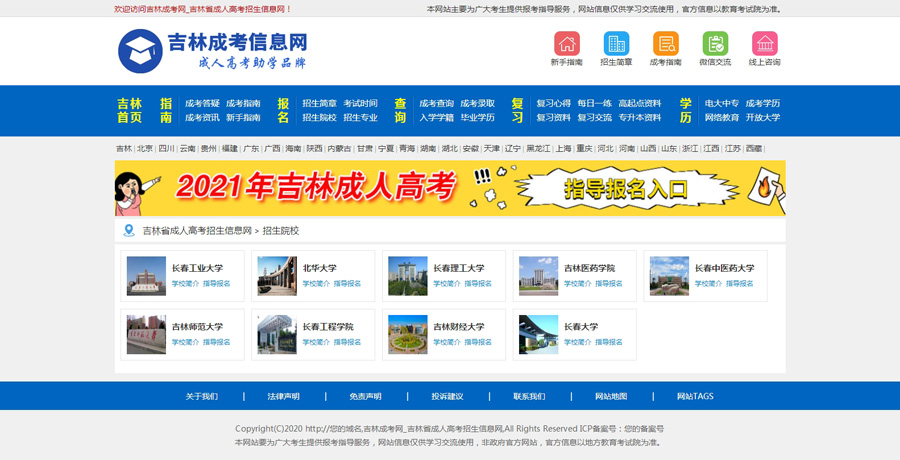Click the 新手指南 house icon
This screenshot has height=460, width=900.
point(566,44)
